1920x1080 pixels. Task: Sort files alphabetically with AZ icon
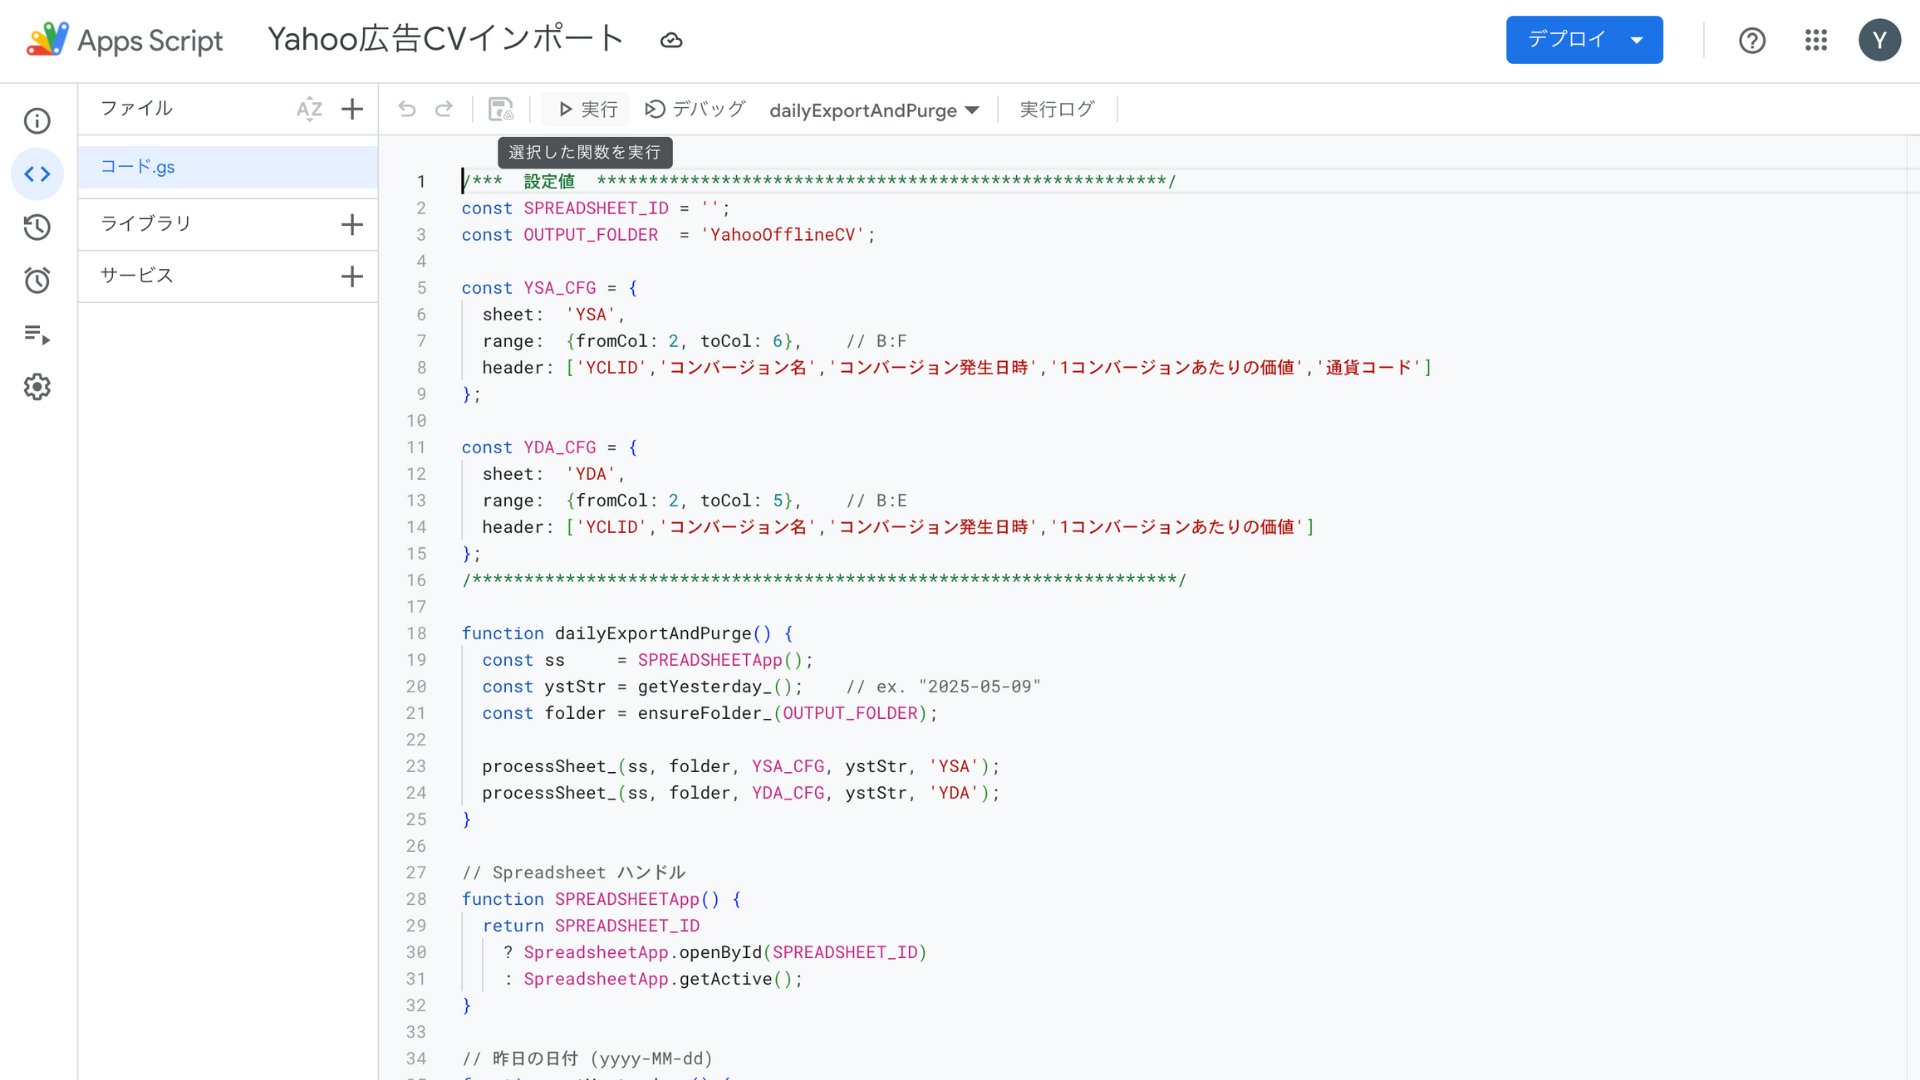[309, 109]
